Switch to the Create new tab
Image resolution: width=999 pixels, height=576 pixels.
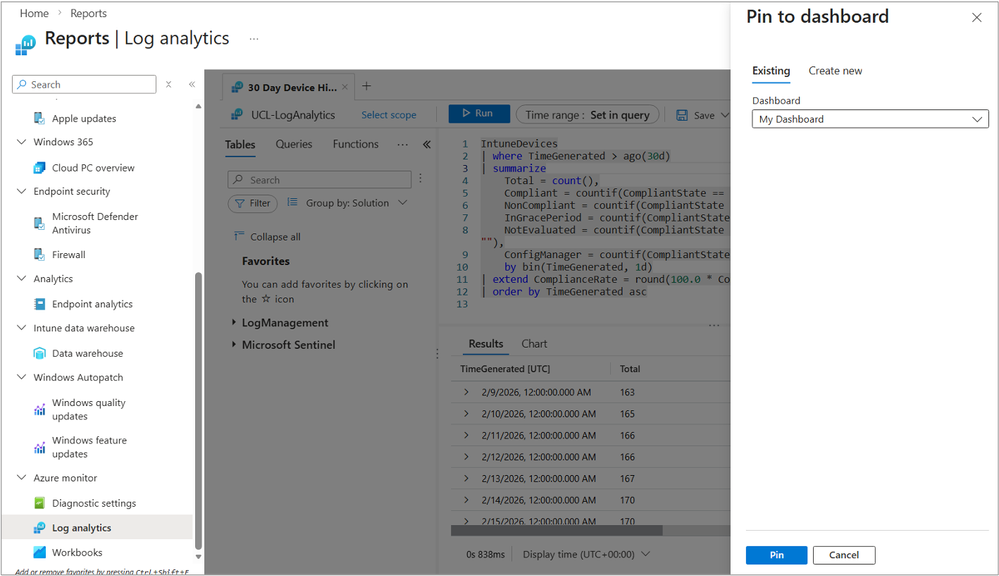835,71
